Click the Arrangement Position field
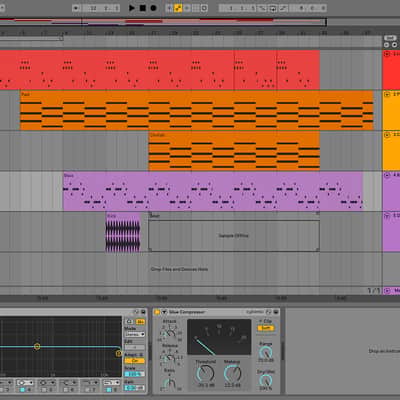The height and width of the screenshot is (400, 400). [100, 8]
